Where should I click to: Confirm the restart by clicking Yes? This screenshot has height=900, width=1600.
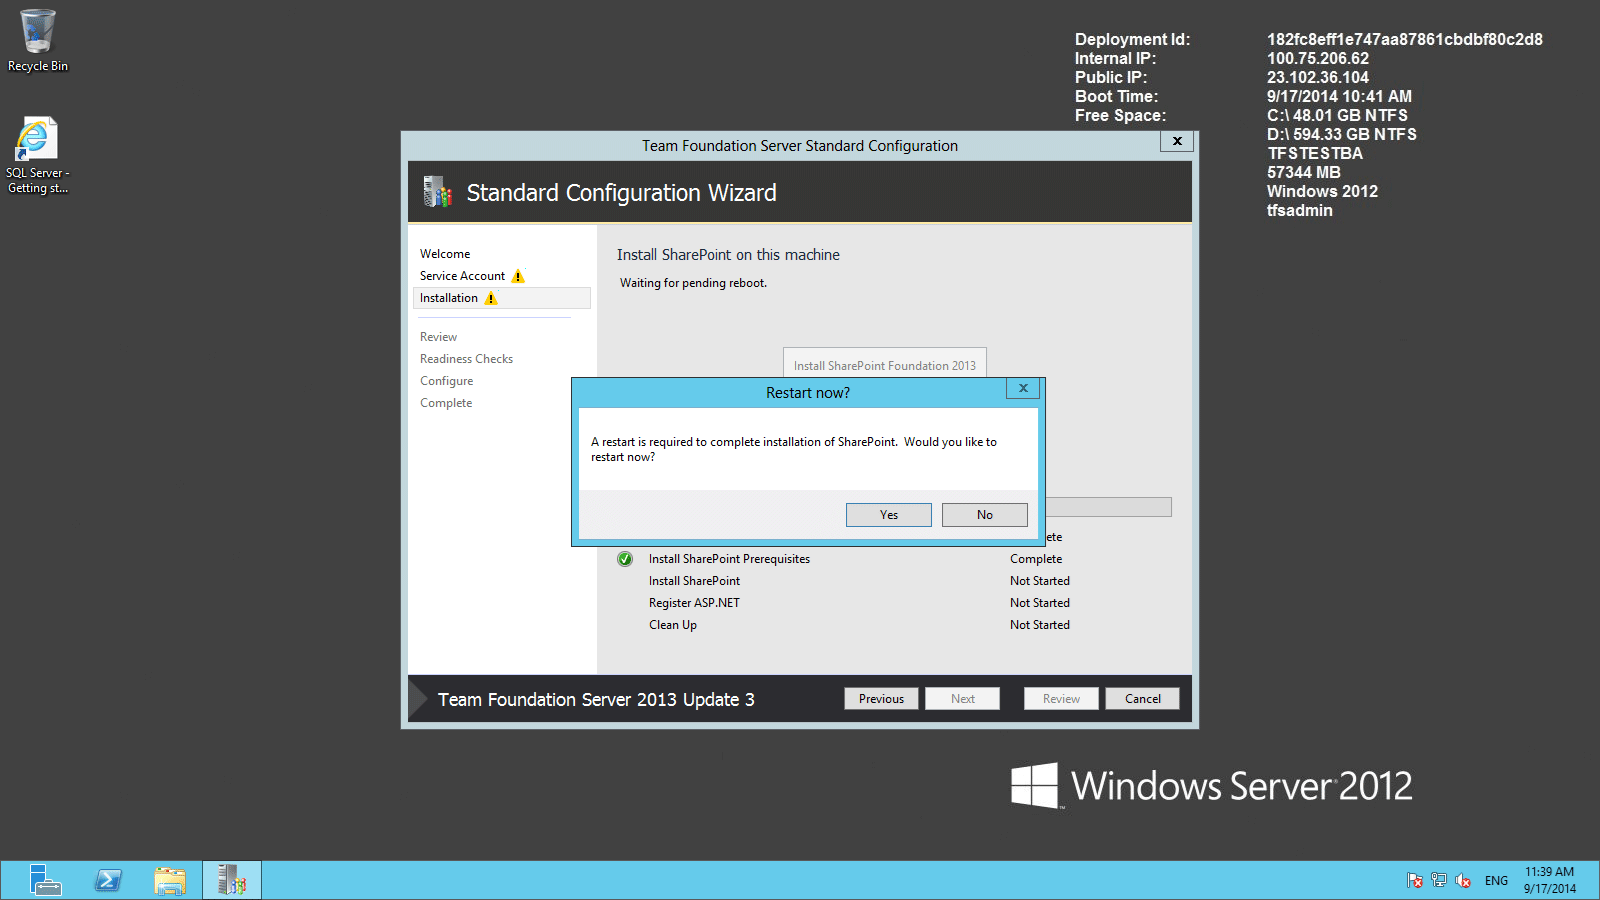(888, 514)
